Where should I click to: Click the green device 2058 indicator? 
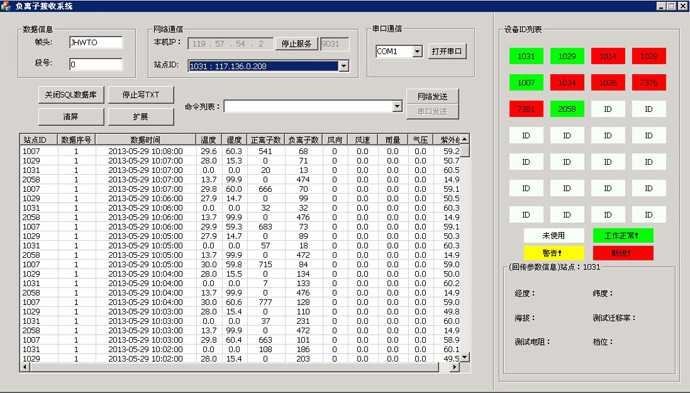(x=567, y=109)
